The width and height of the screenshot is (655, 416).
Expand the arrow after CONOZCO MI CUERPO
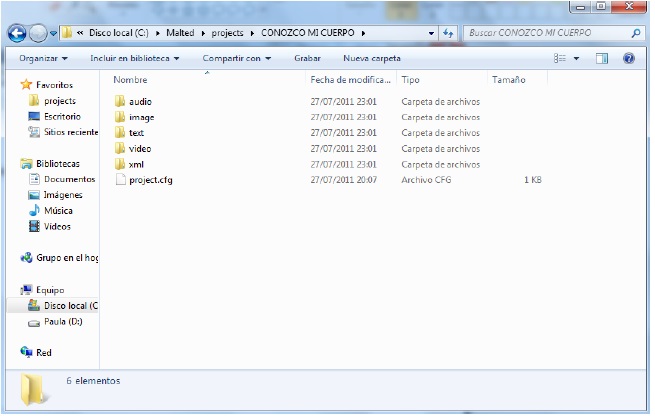point(363,33)
